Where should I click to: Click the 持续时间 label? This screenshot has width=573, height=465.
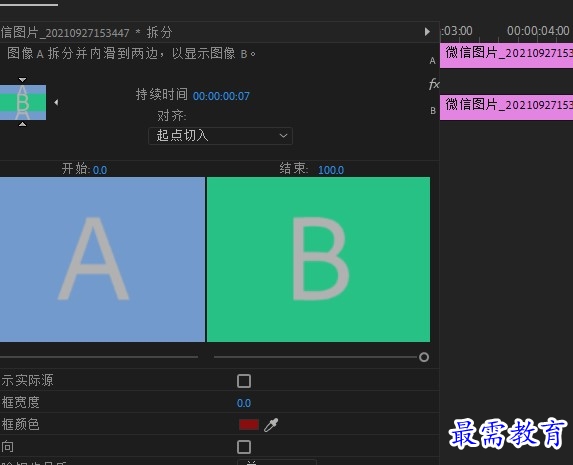pyautogui.click(x=162, y=94)
